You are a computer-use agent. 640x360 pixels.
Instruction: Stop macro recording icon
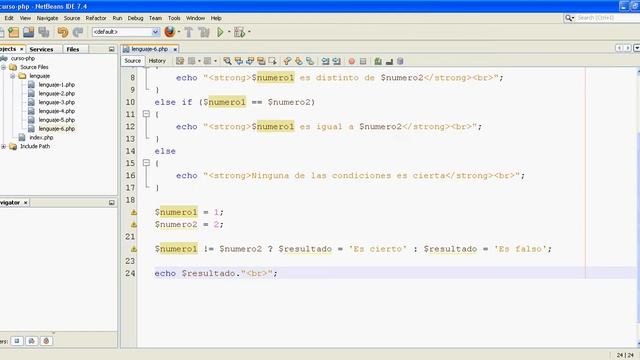[363, 61]
